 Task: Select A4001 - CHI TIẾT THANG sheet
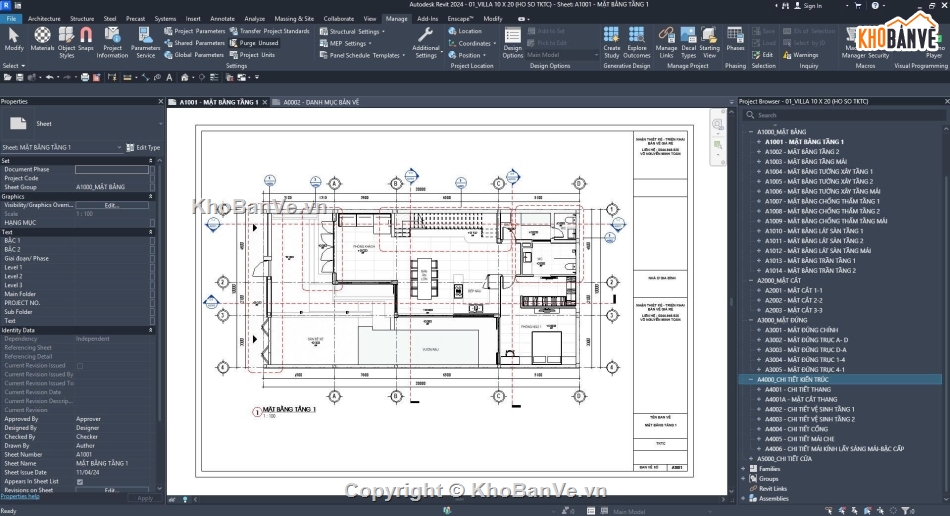797,389
